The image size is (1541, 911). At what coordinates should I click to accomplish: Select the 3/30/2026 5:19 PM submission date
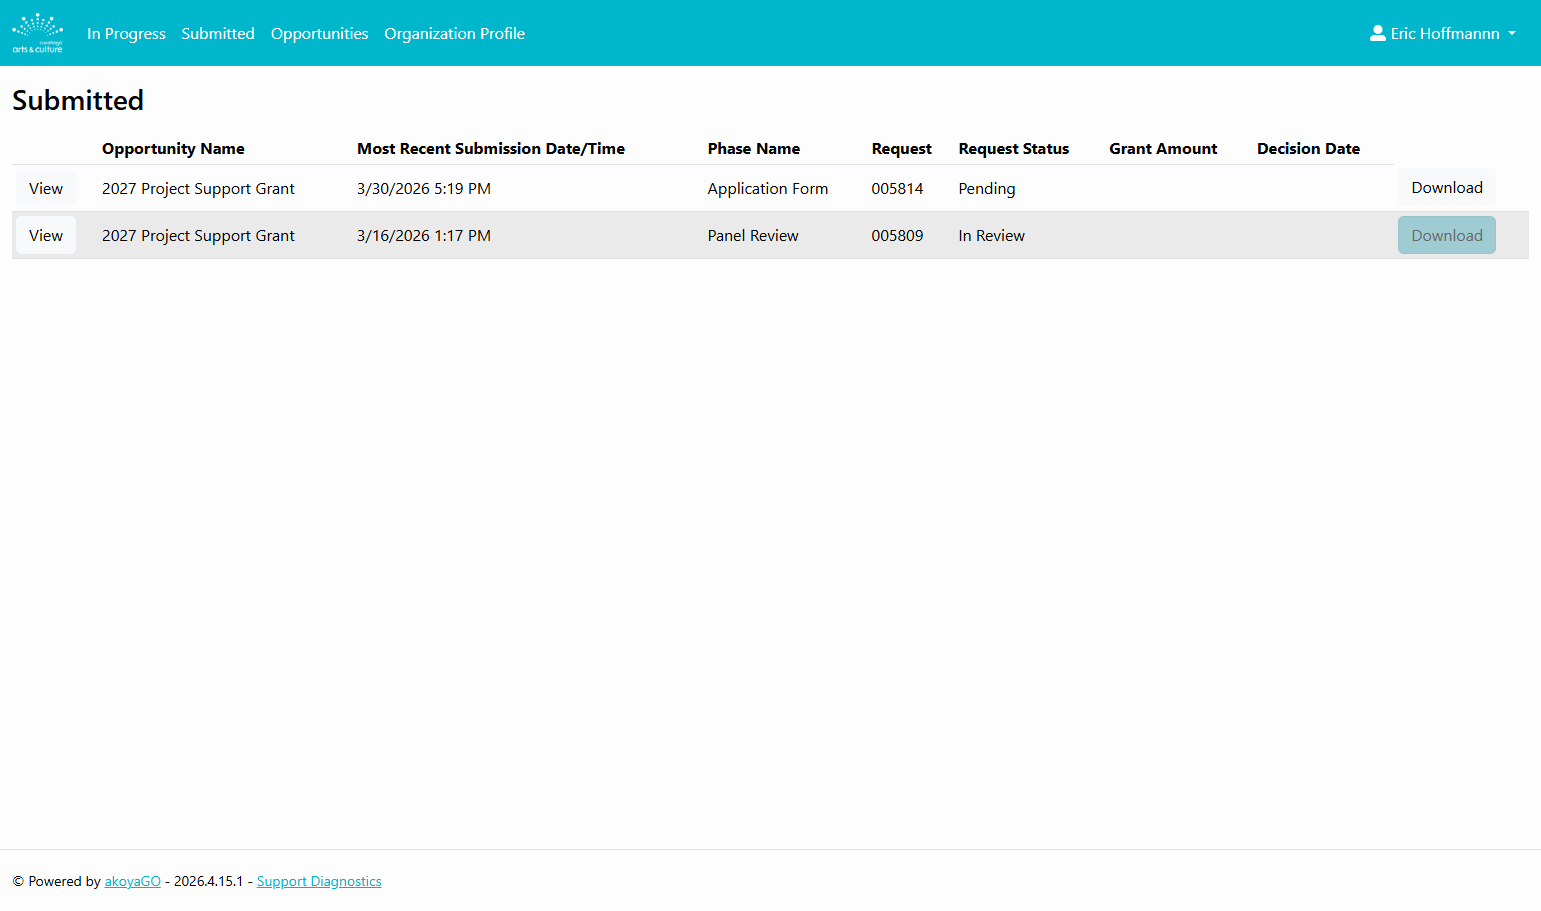[424, 188]
